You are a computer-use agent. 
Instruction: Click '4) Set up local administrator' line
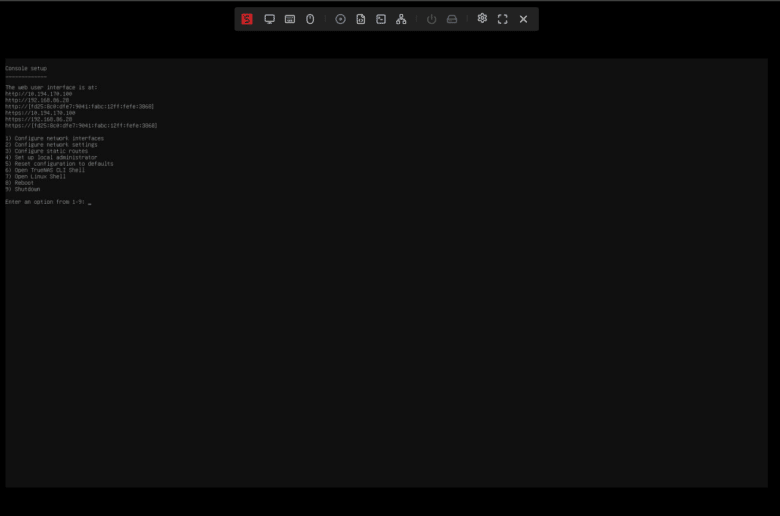pyautogui.click(x=51, y=157)
